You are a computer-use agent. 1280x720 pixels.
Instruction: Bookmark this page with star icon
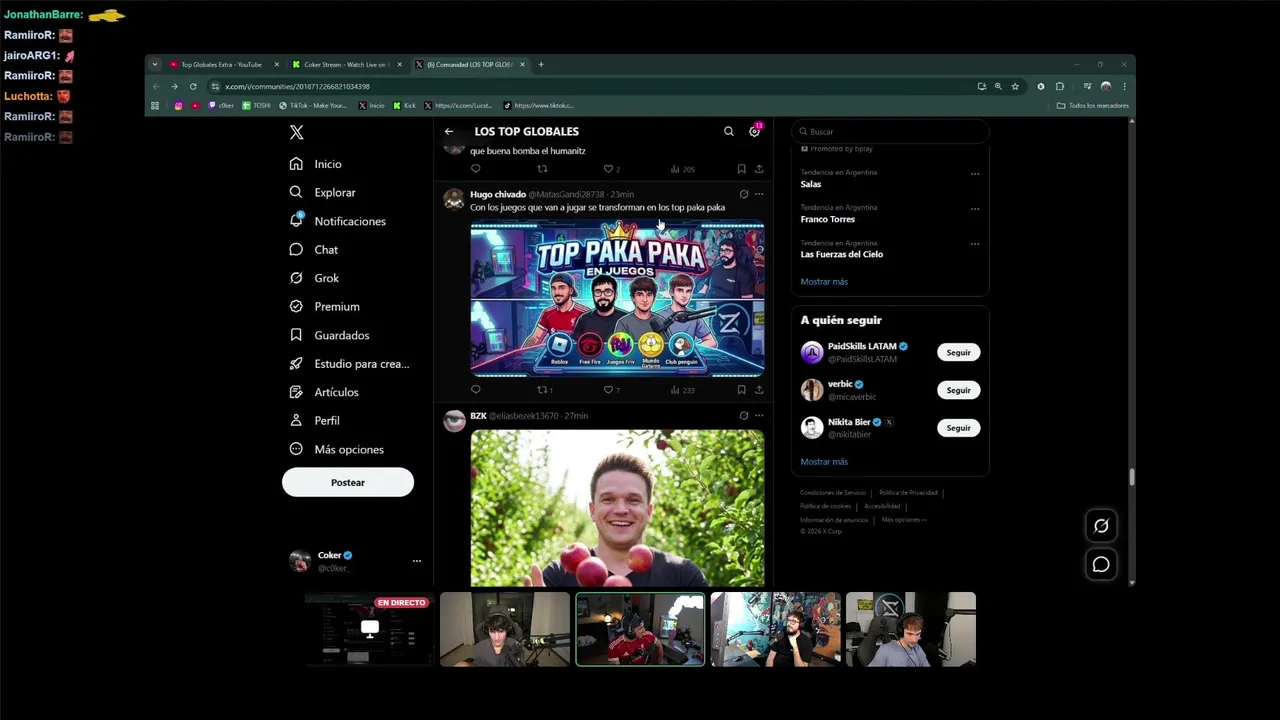(1015, 86)
